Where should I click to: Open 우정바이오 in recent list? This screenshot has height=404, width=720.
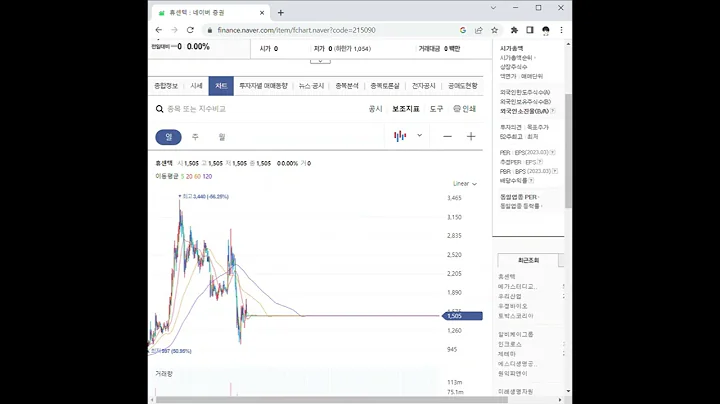click(x=513, y=306)
